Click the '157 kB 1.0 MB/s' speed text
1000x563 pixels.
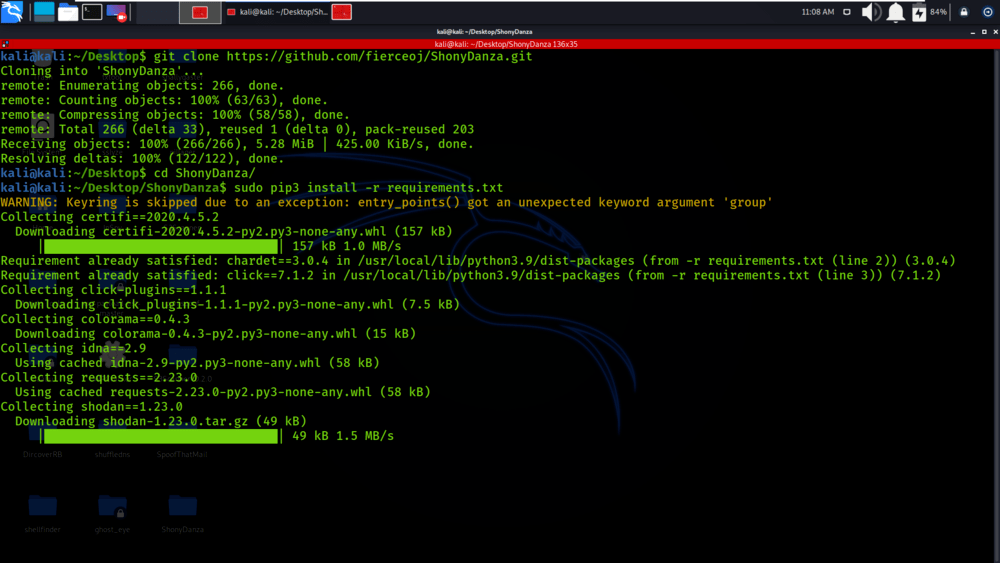346,246
